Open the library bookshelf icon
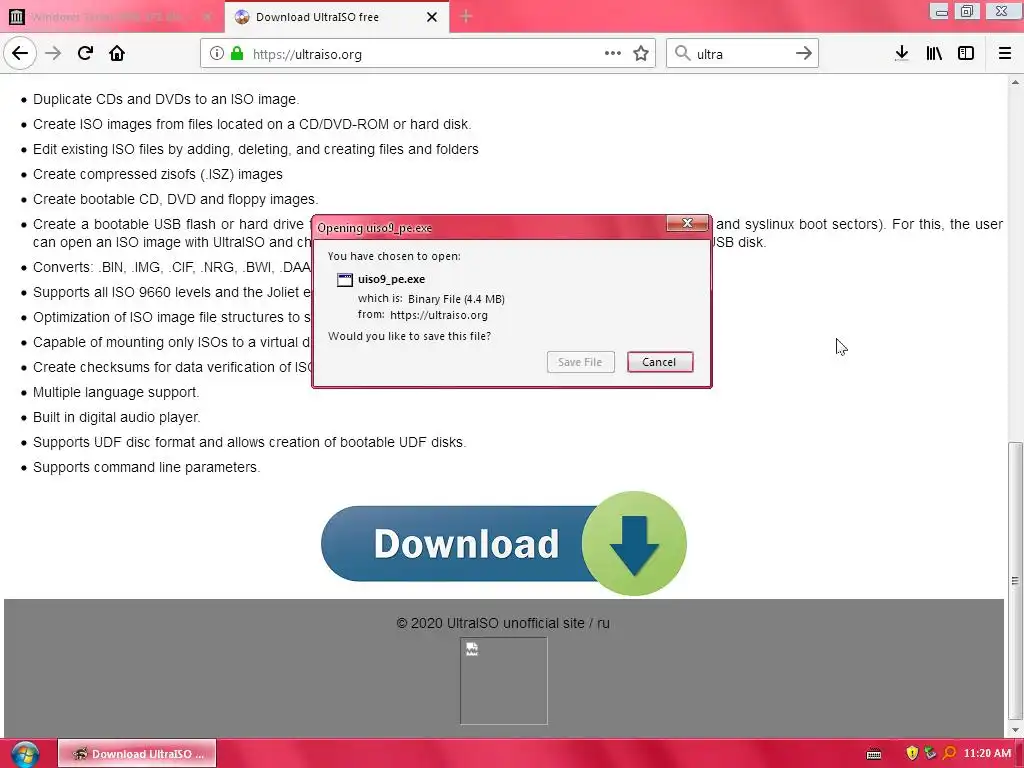 coord(934,54)
